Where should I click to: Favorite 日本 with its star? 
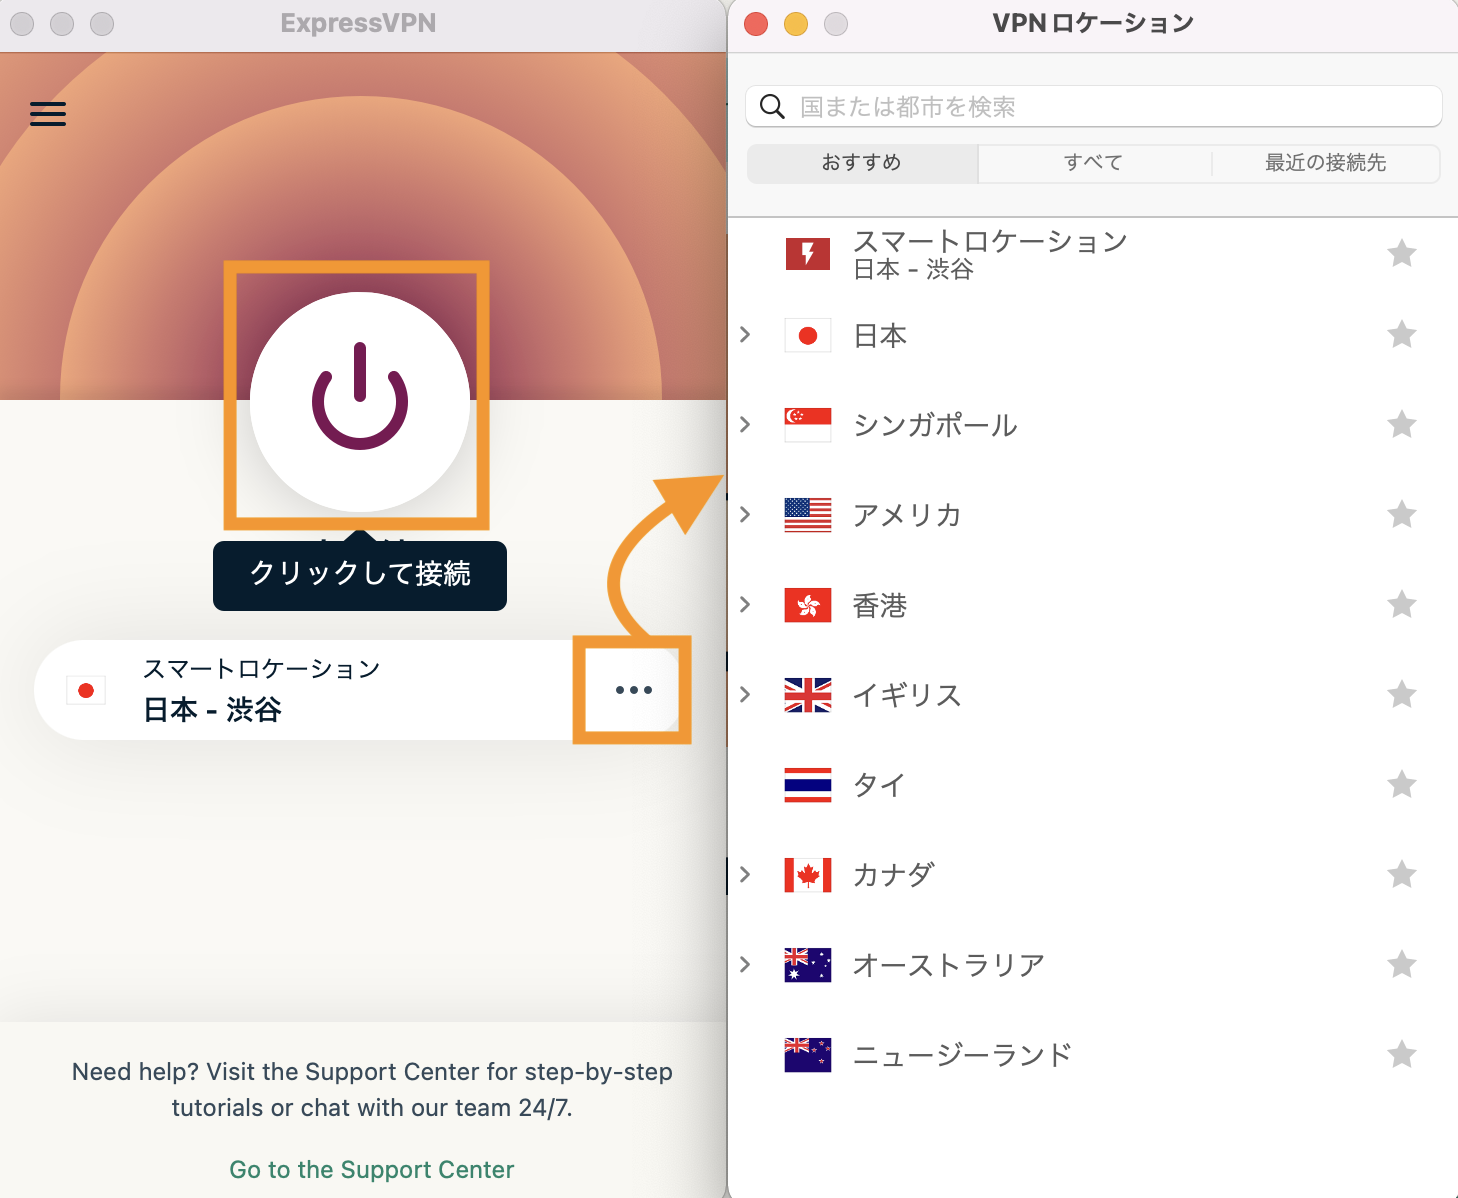(x=1402, y=334)
